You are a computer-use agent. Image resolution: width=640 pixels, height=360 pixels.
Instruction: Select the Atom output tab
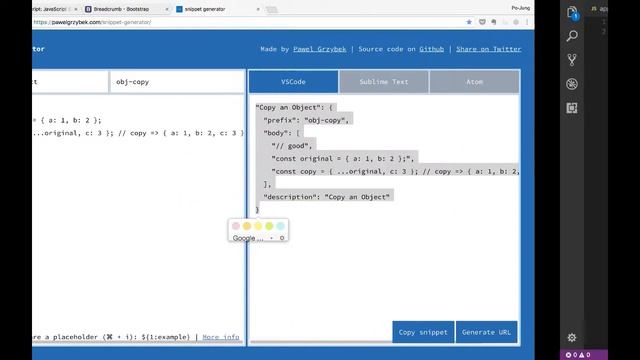[x=474, y=82]
